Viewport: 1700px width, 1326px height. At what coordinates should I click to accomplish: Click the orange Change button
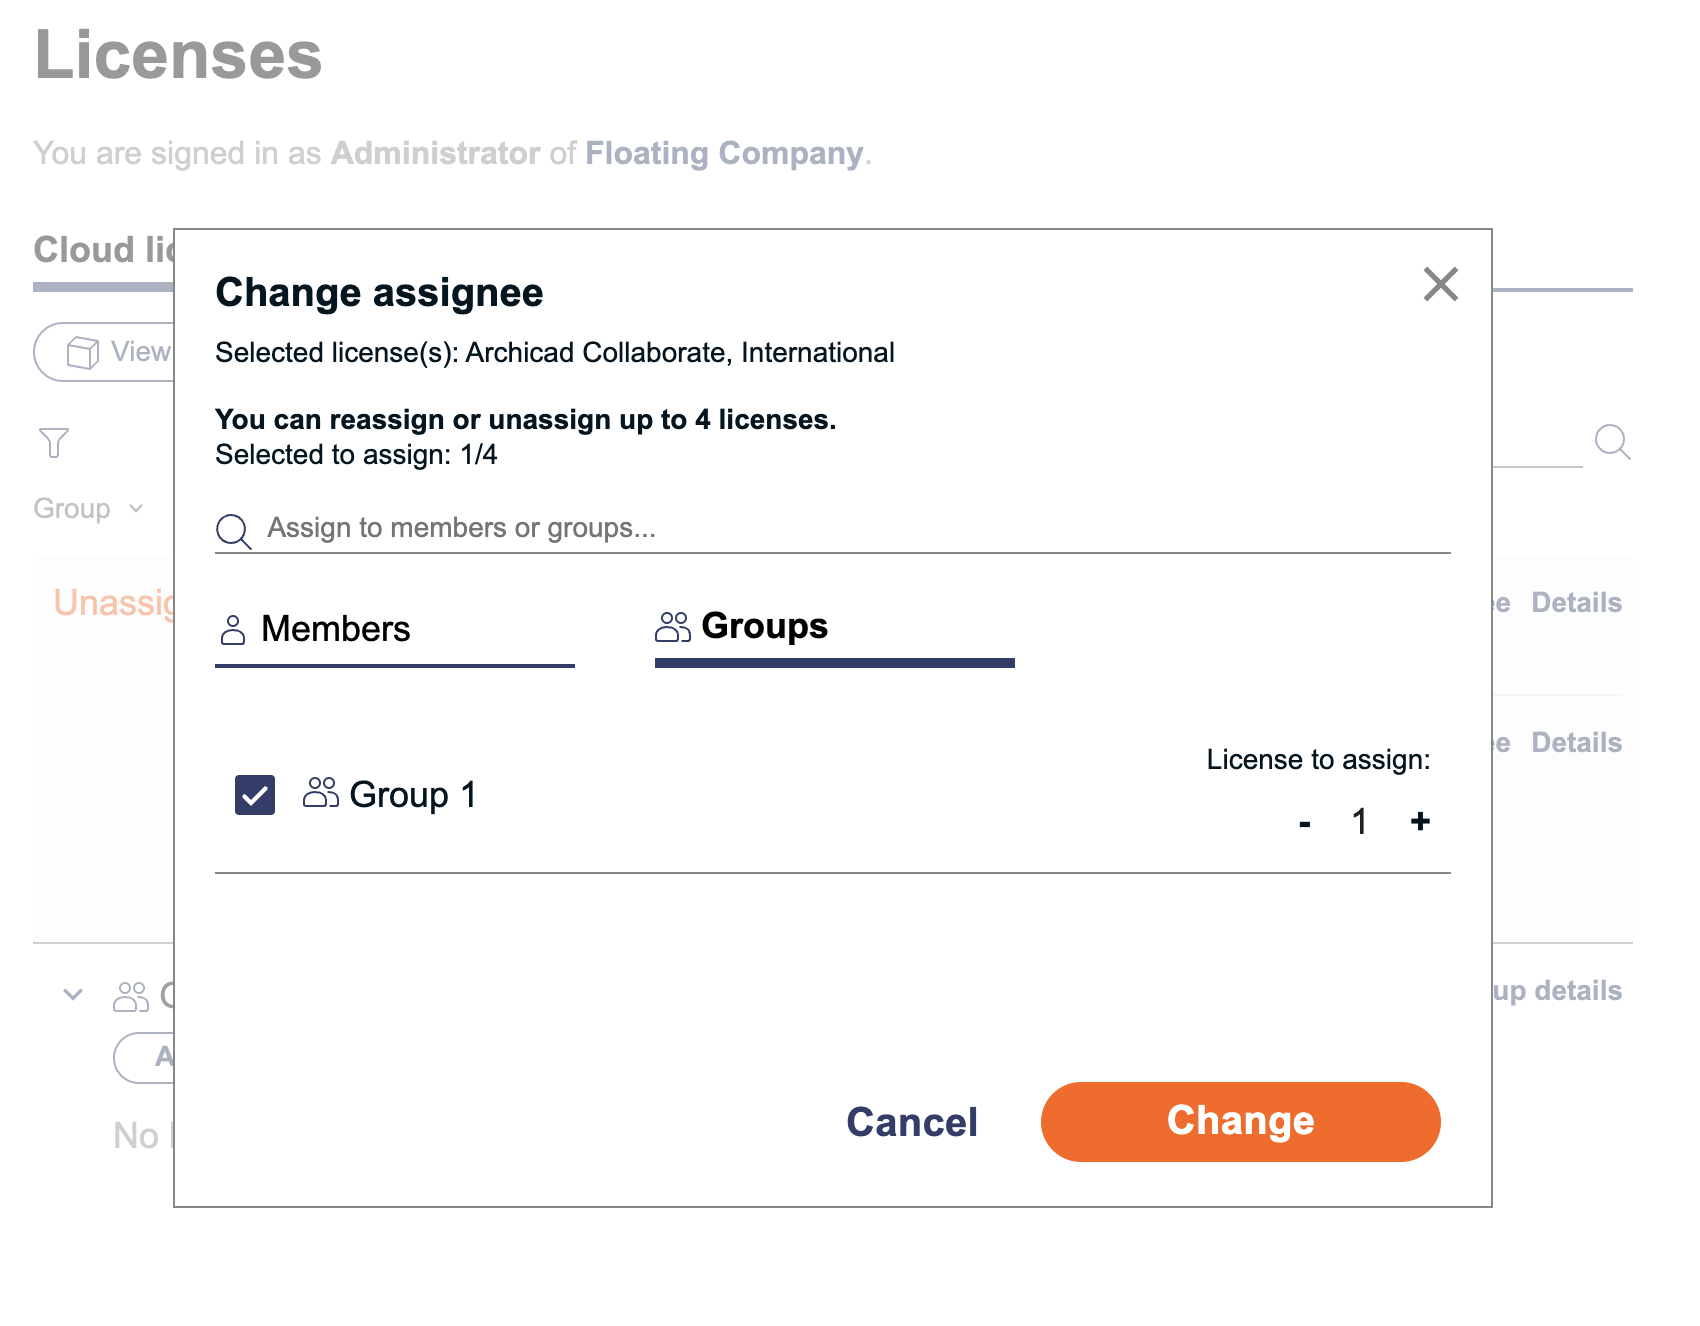coord(1240,1121)
